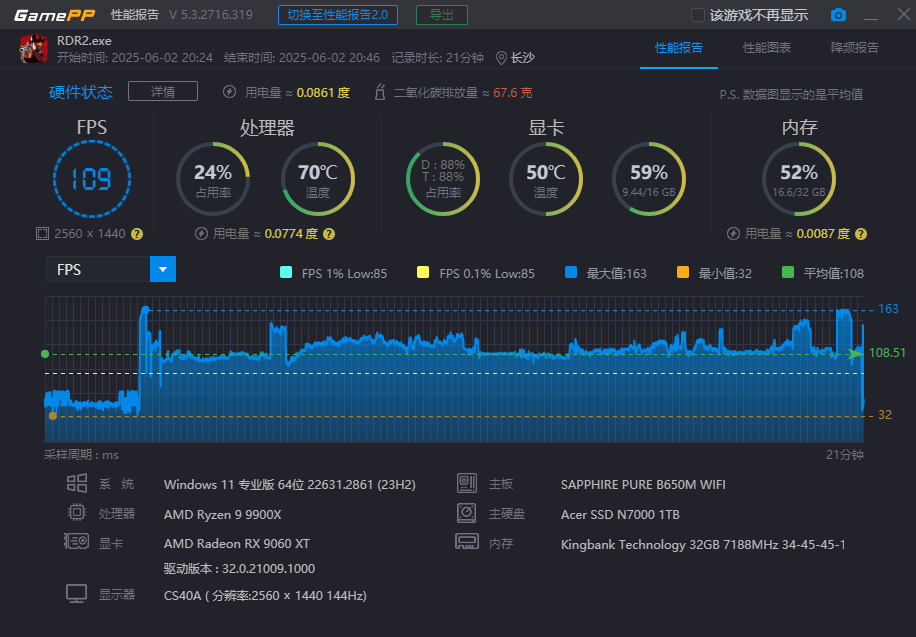
Task: Click the motherboard icon beside 主板
Action: pos(467,483)
